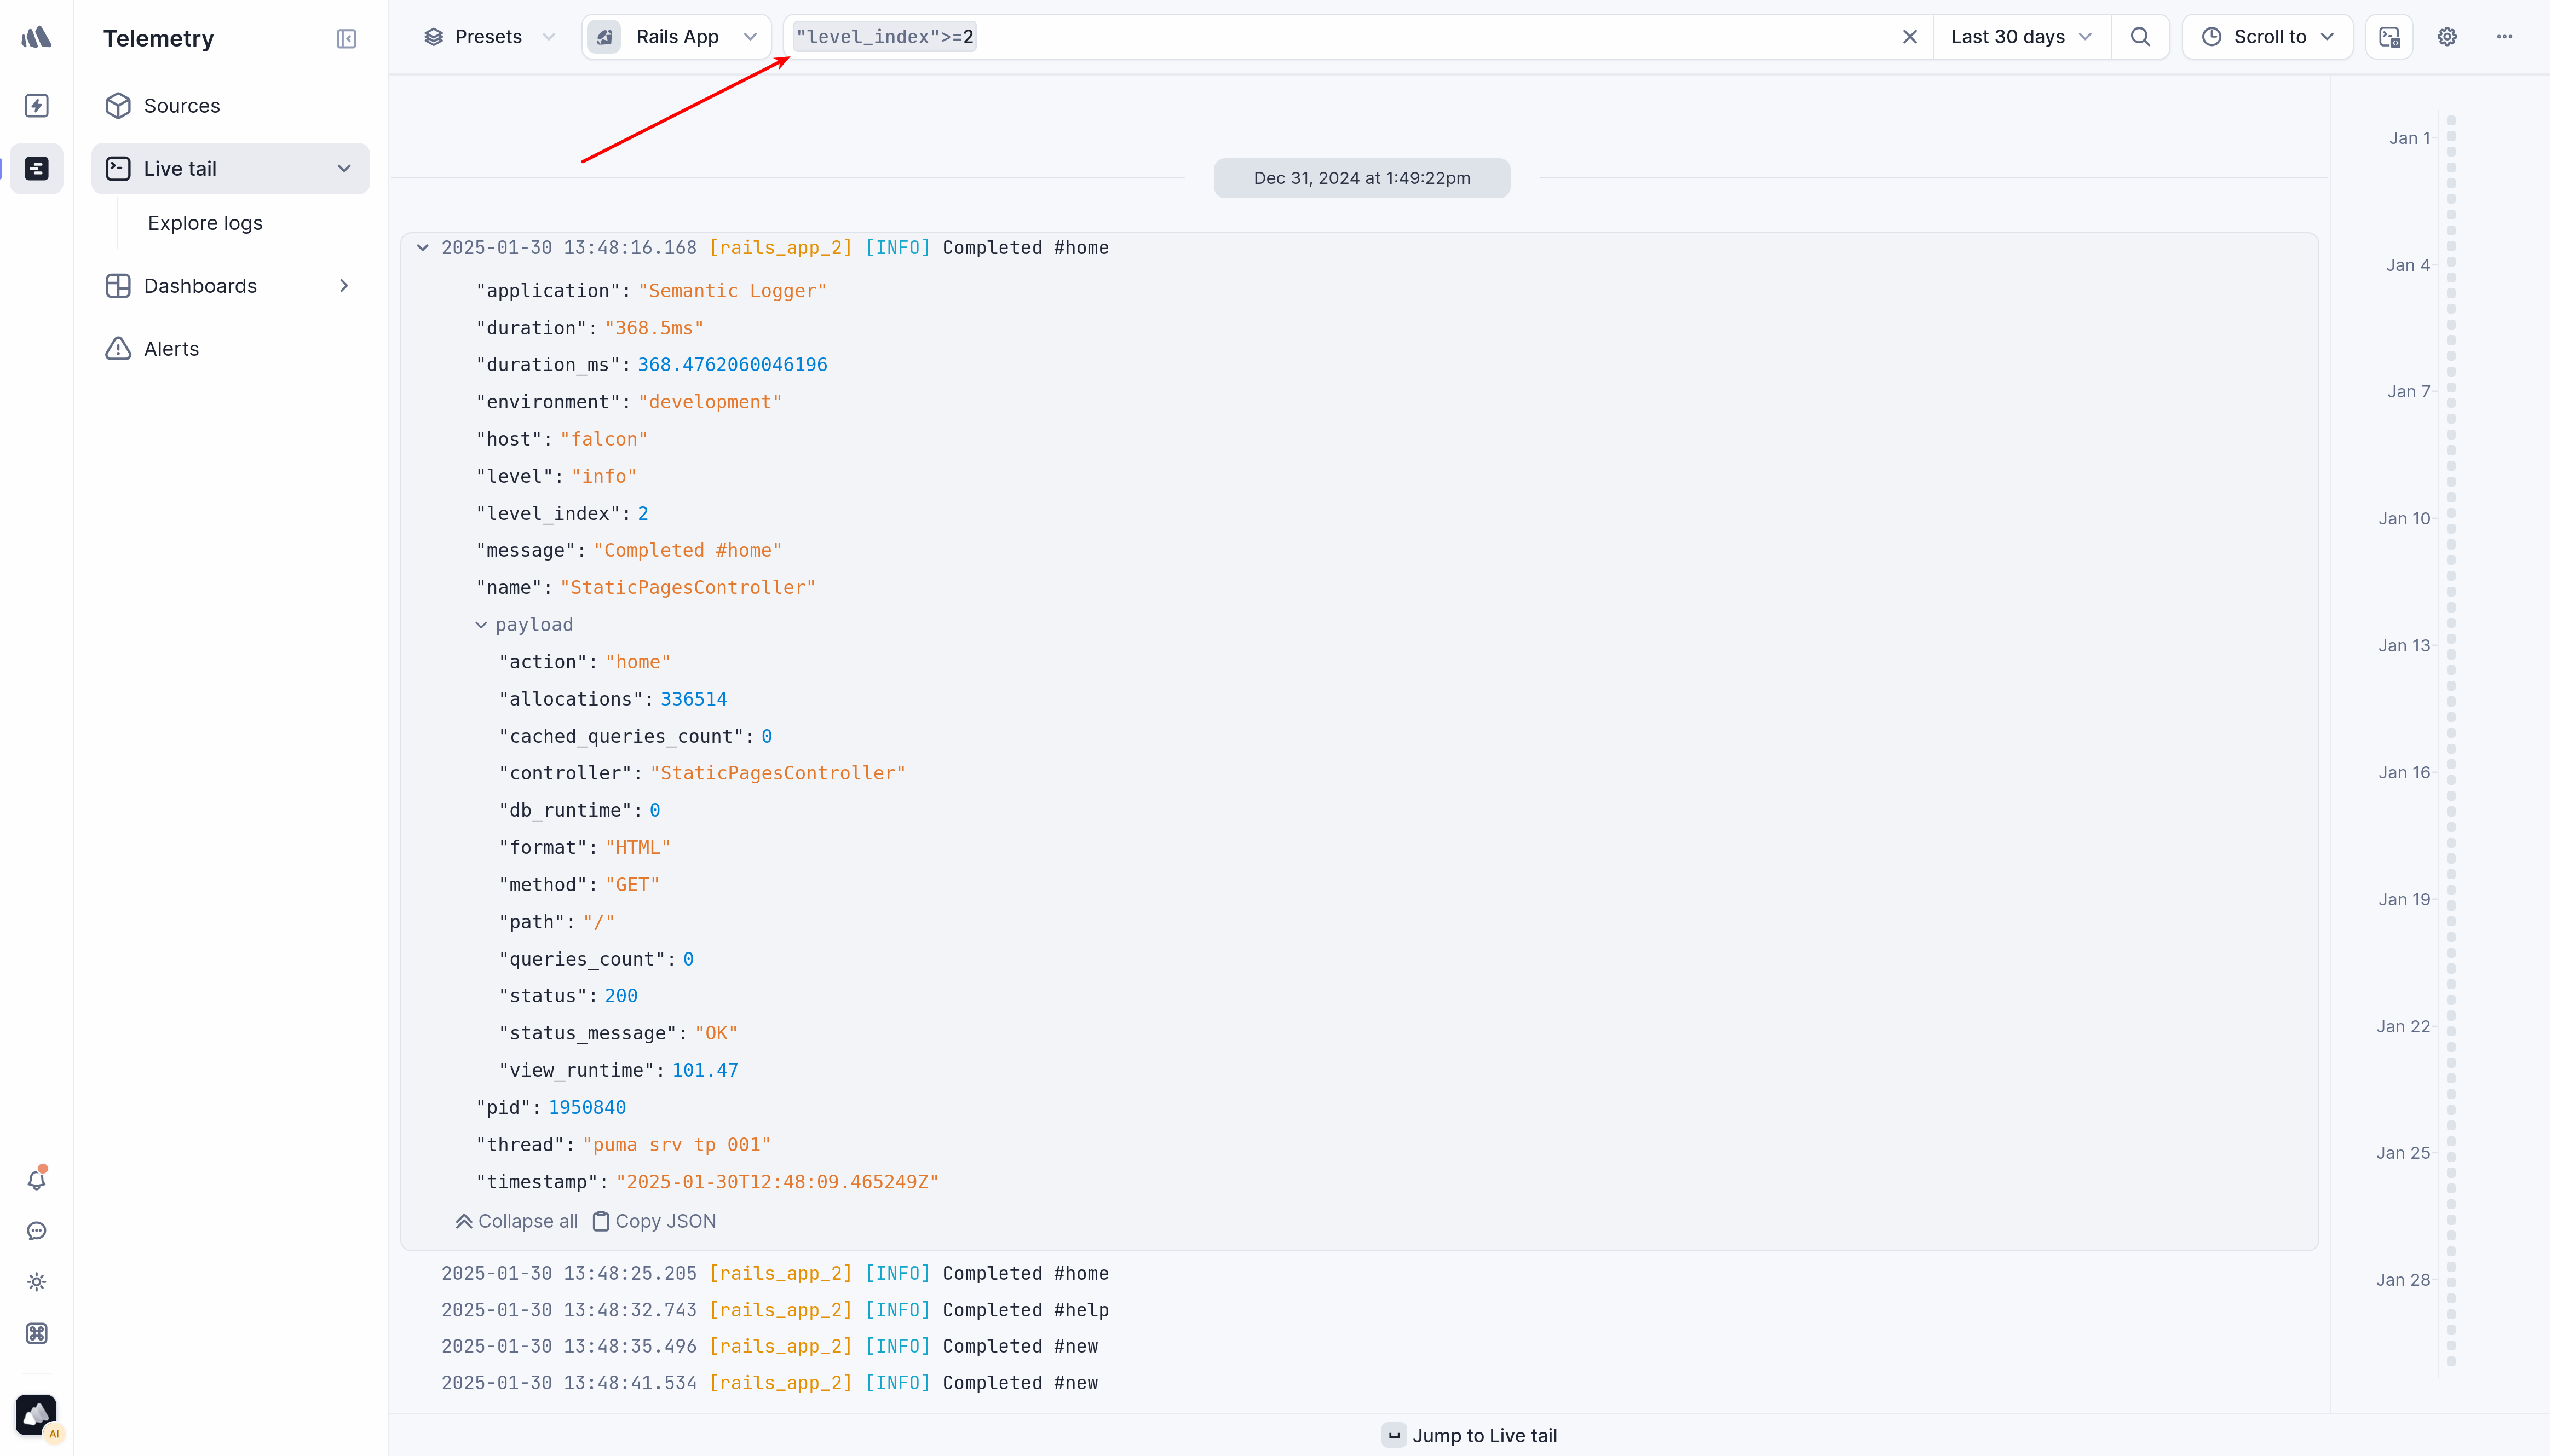Viewport: 2551px width, 1456px height.
Task: Open the feedback chat bubble icon
Action: 36,1231
